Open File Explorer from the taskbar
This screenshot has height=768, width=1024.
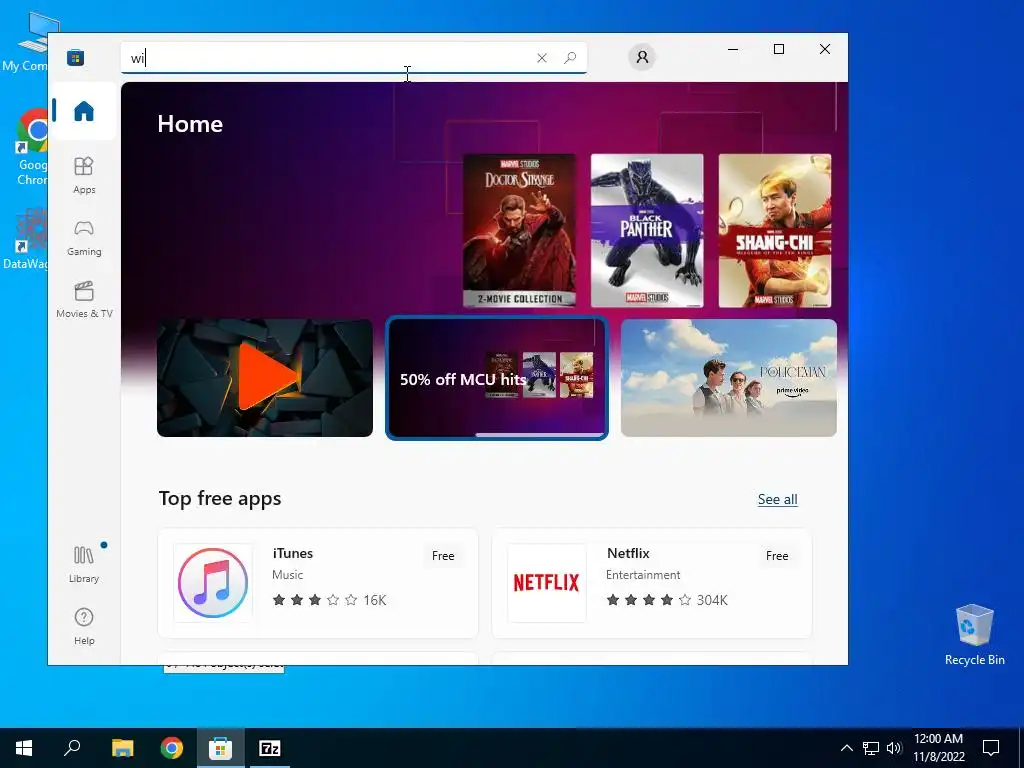click(122, 748)
